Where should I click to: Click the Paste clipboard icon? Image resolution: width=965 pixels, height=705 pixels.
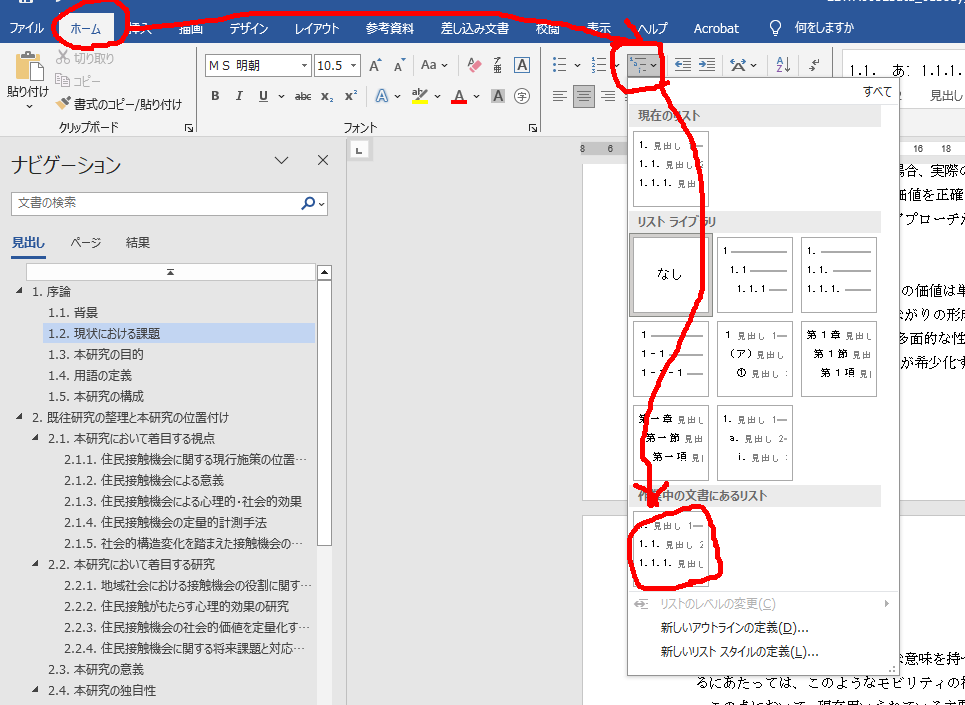tap(27, 75)
